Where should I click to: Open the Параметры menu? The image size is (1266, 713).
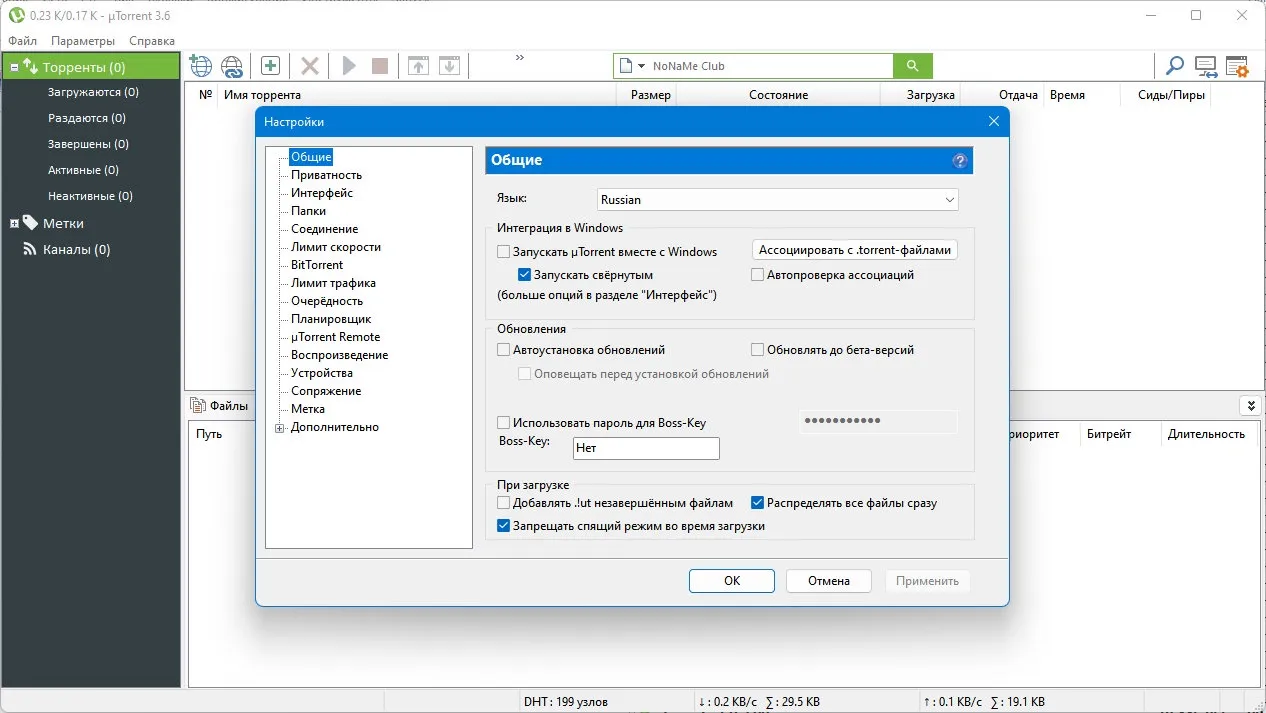[83, 41]
